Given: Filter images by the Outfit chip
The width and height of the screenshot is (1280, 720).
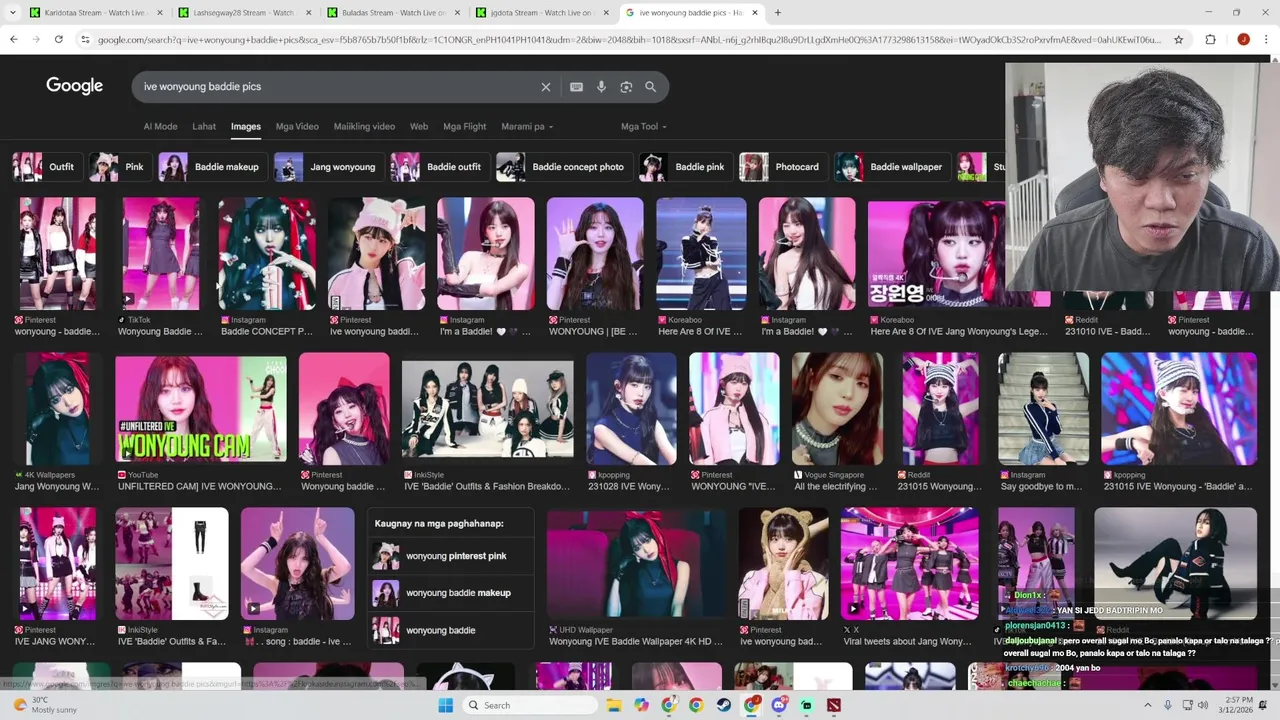Looking at the screenshot, I should click(x=46, y=167).
